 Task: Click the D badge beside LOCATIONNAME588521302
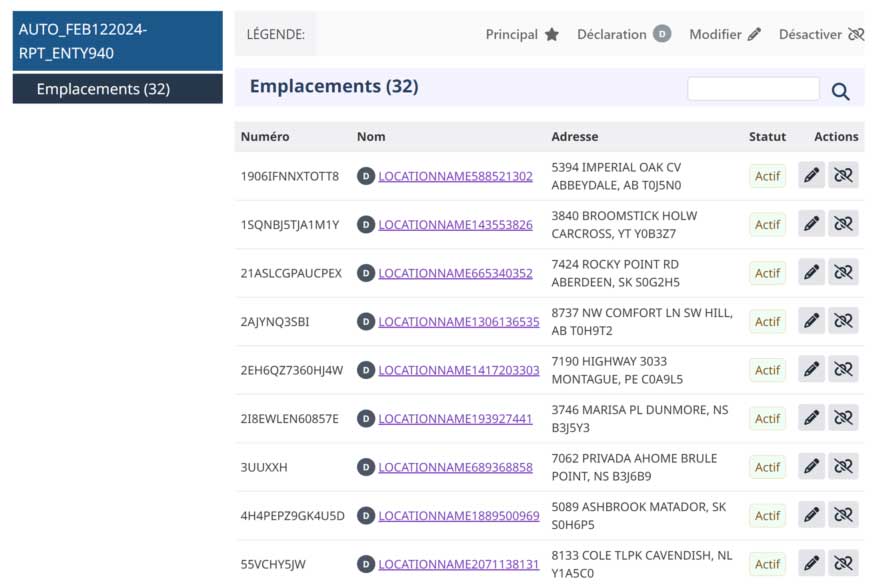367,176
